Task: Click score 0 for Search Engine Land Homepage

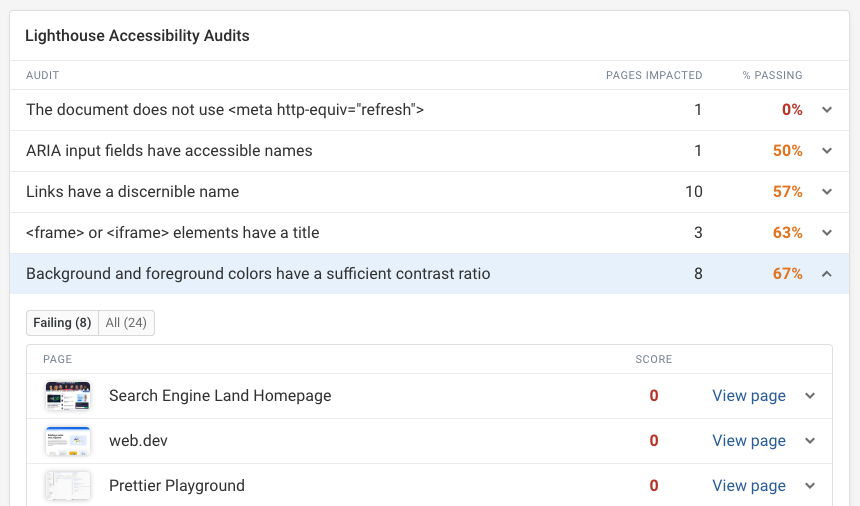Action: tap(654, 396)
